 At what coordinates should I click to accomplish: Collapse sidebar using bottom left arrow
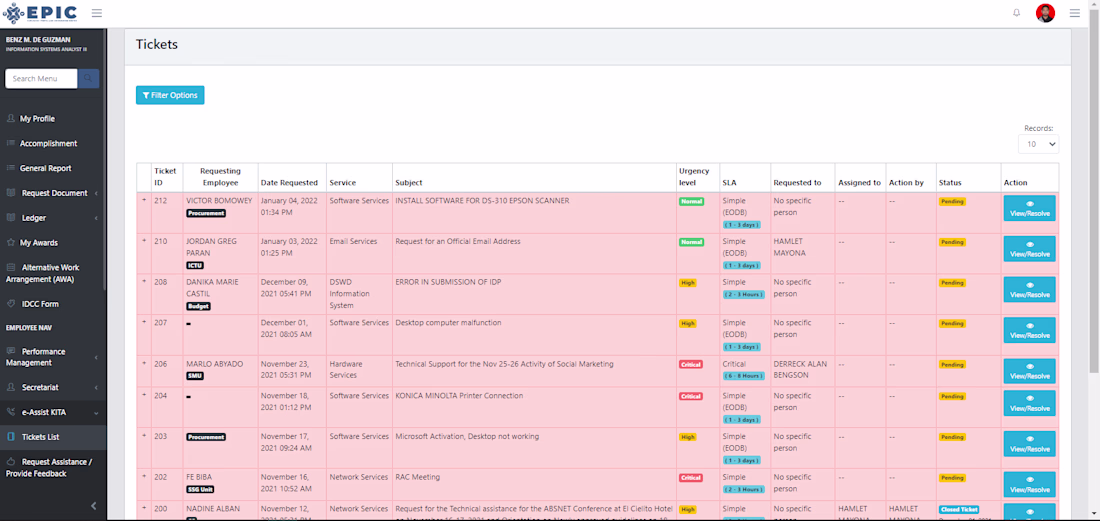[93, 506]
